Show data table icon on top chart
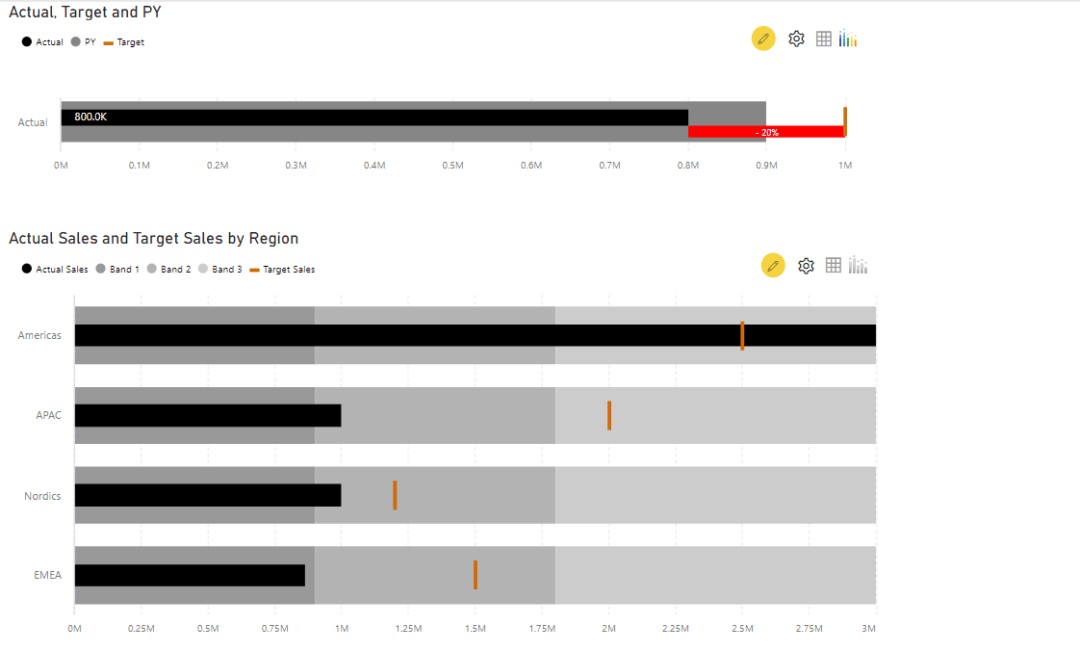1080x651 pixels. 824,38
